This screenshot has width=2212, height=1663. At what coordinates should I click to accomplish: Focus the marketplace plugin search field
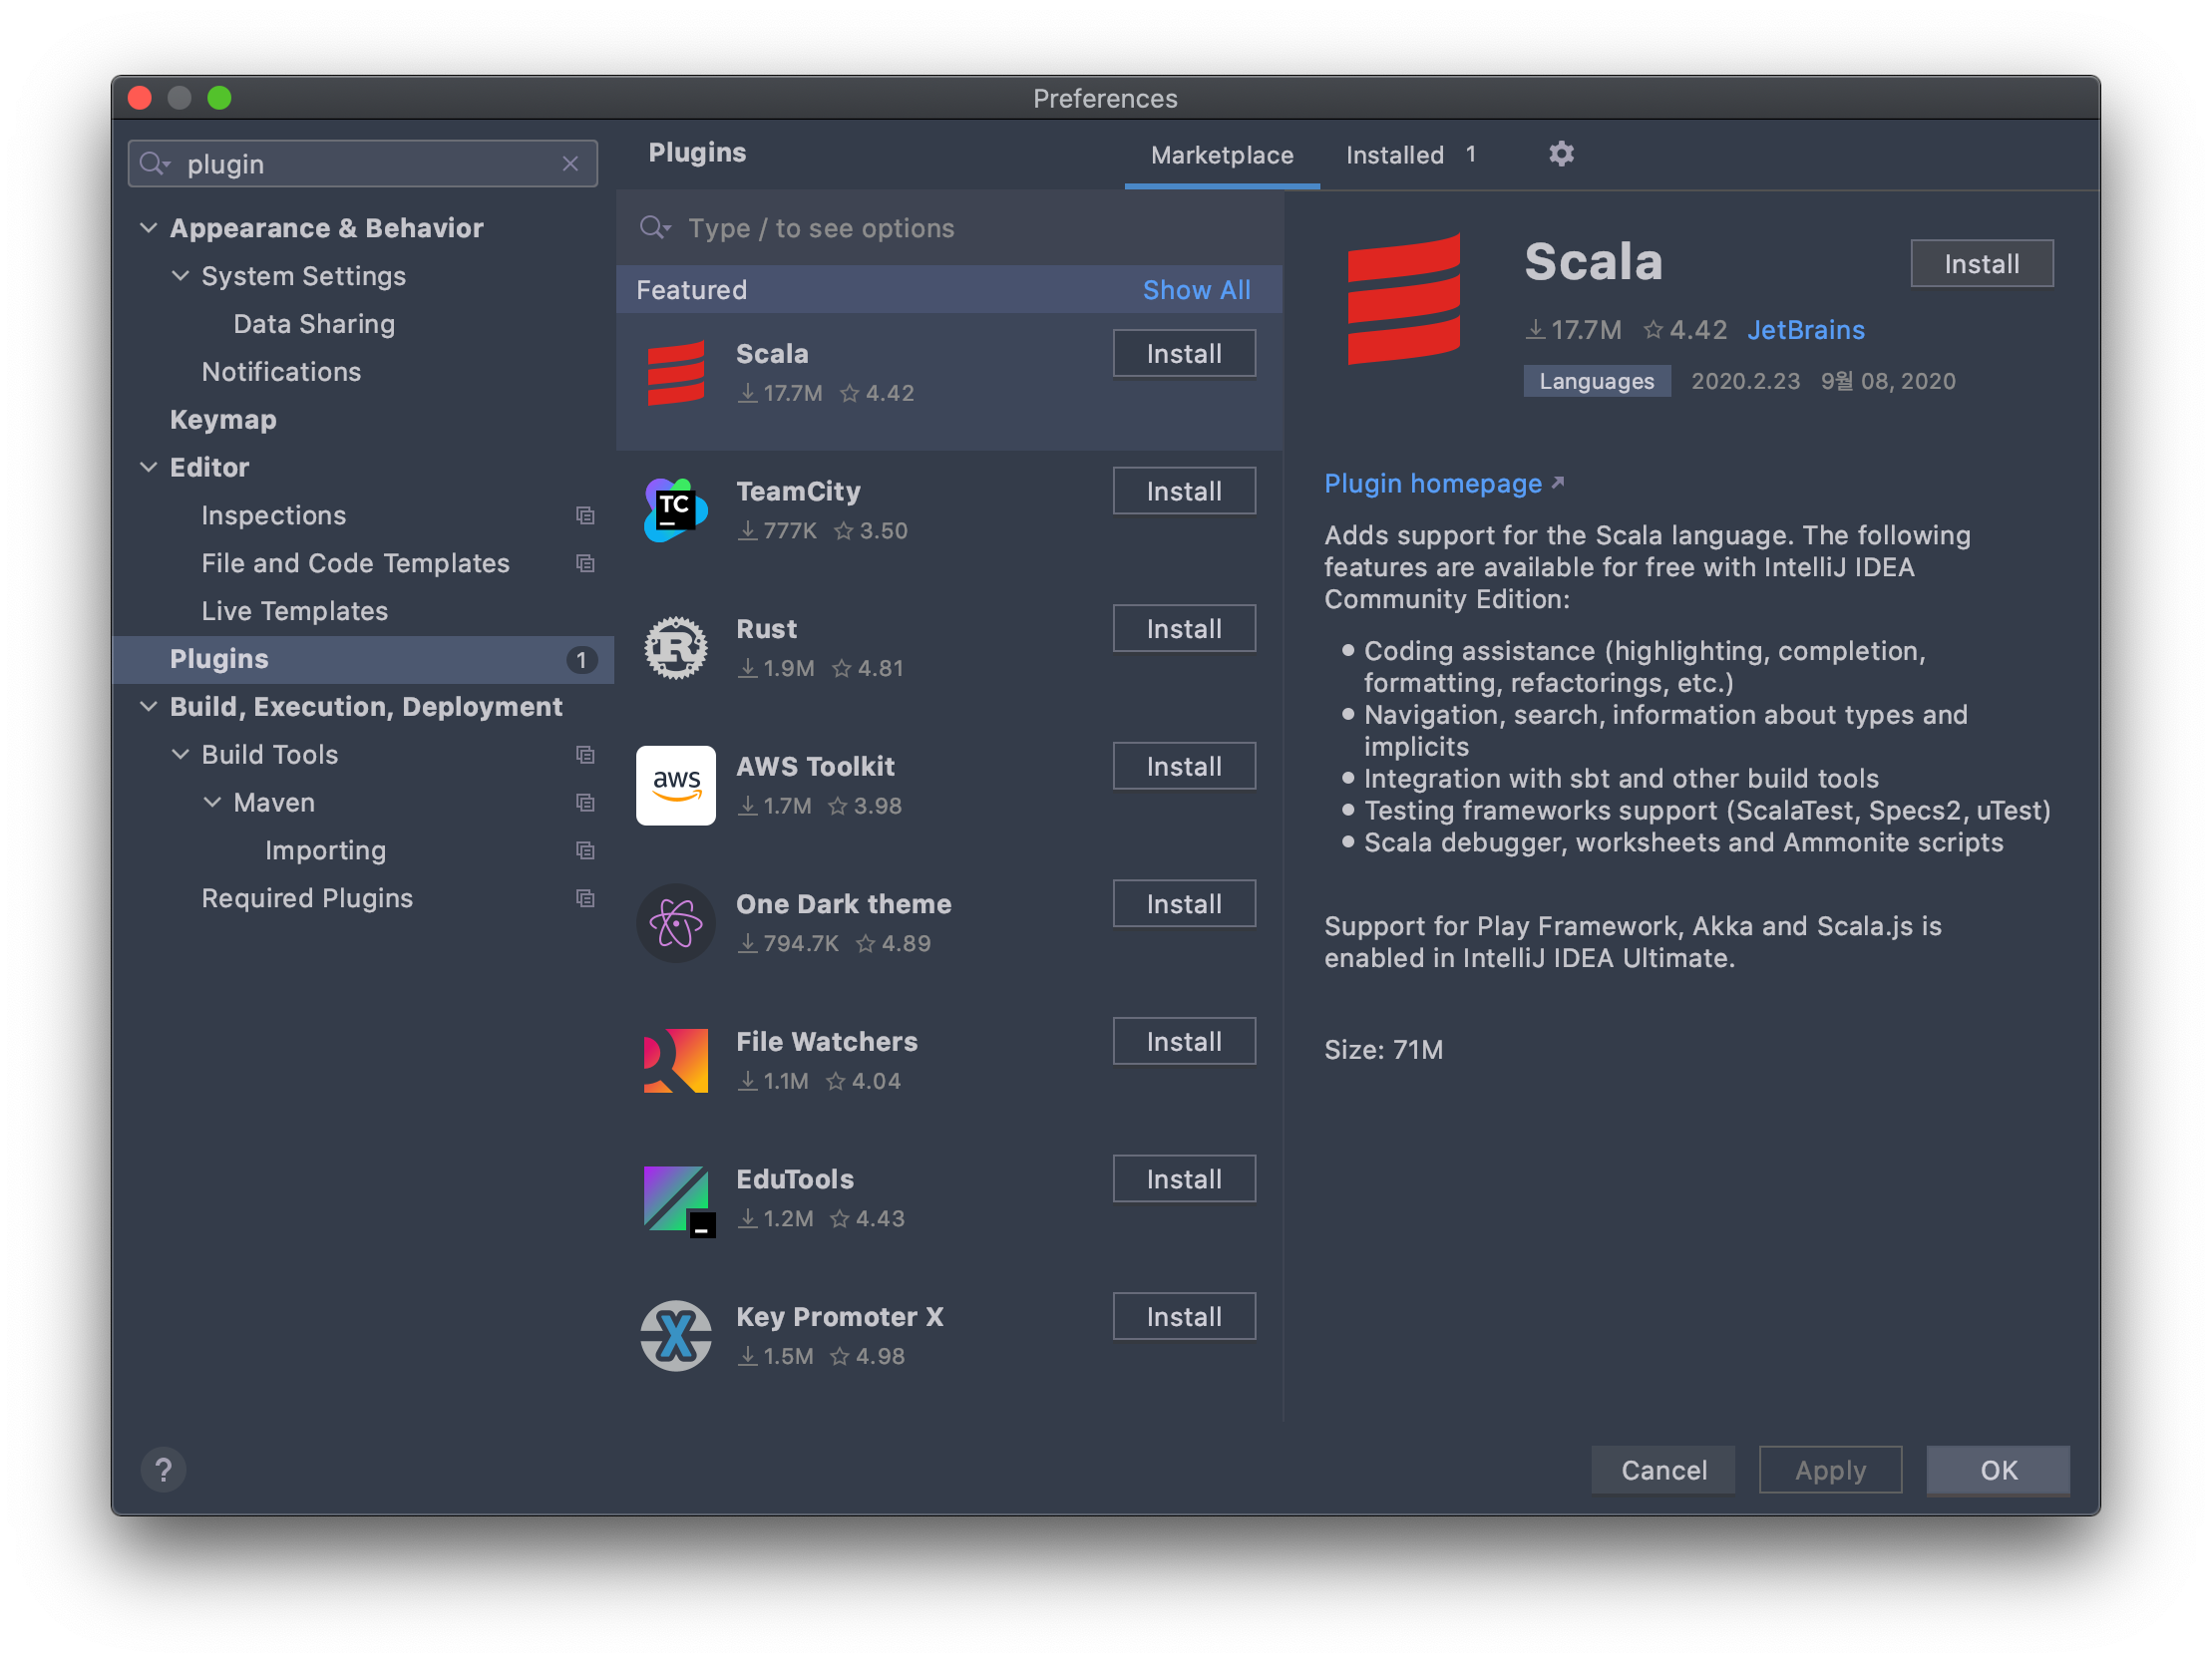(949, 228)
